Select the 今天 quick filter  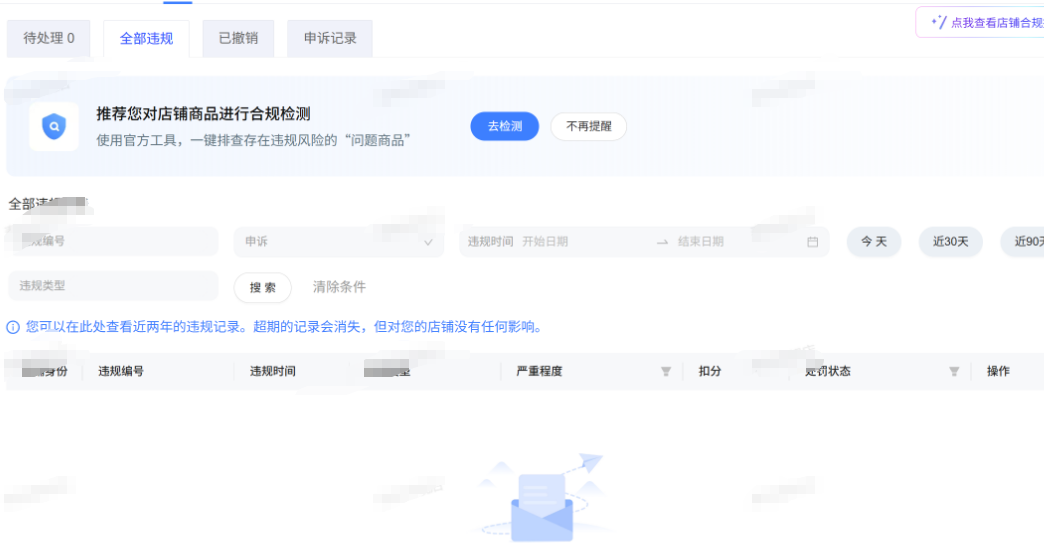[x=874, y=242]
